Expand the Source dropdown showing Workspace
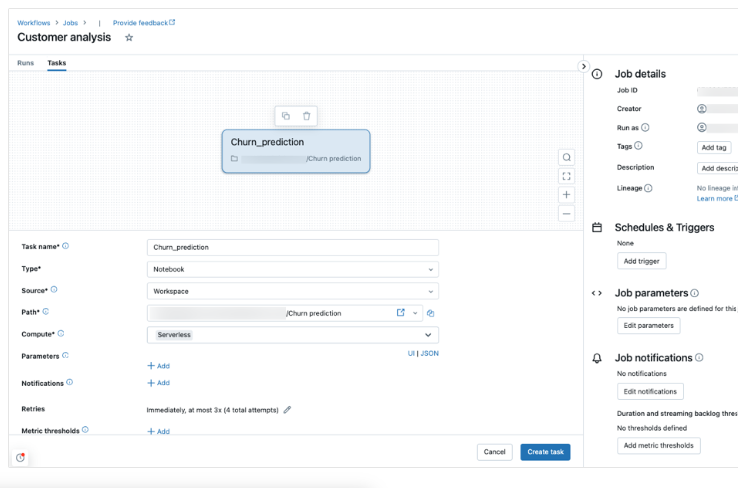The width and height of the screenshot is (738, 488). point(292,291)
